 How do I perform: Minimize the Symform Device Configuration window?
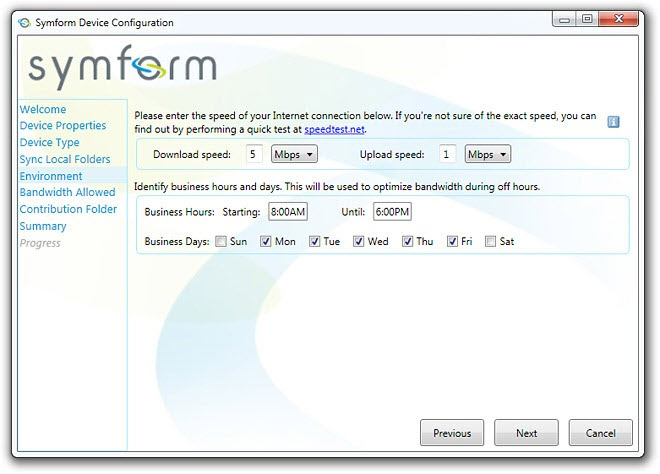(x=564, y=19)
